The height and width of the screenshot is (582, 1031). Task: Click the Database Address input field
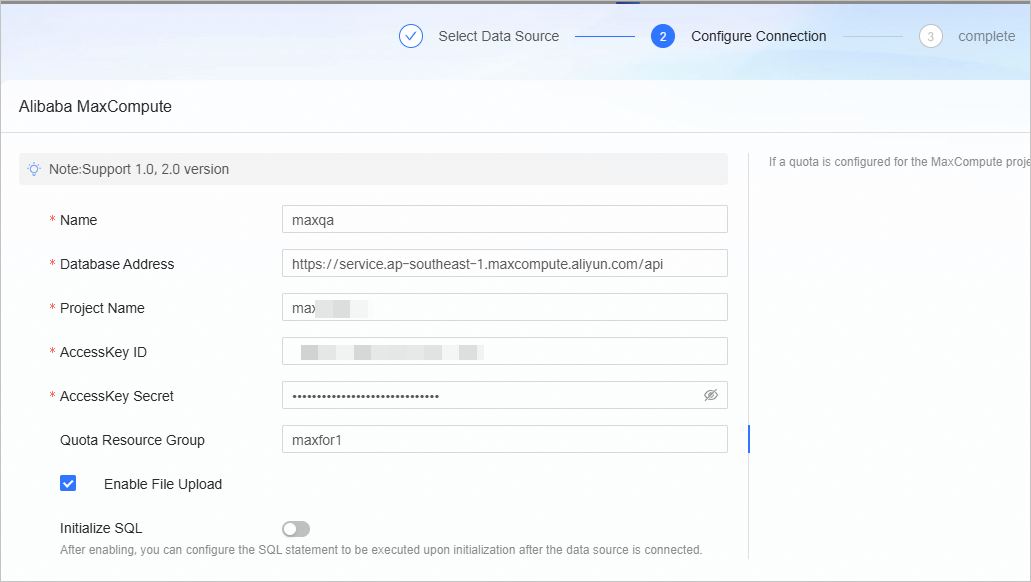pyautogui.click(x=505, y=263)
